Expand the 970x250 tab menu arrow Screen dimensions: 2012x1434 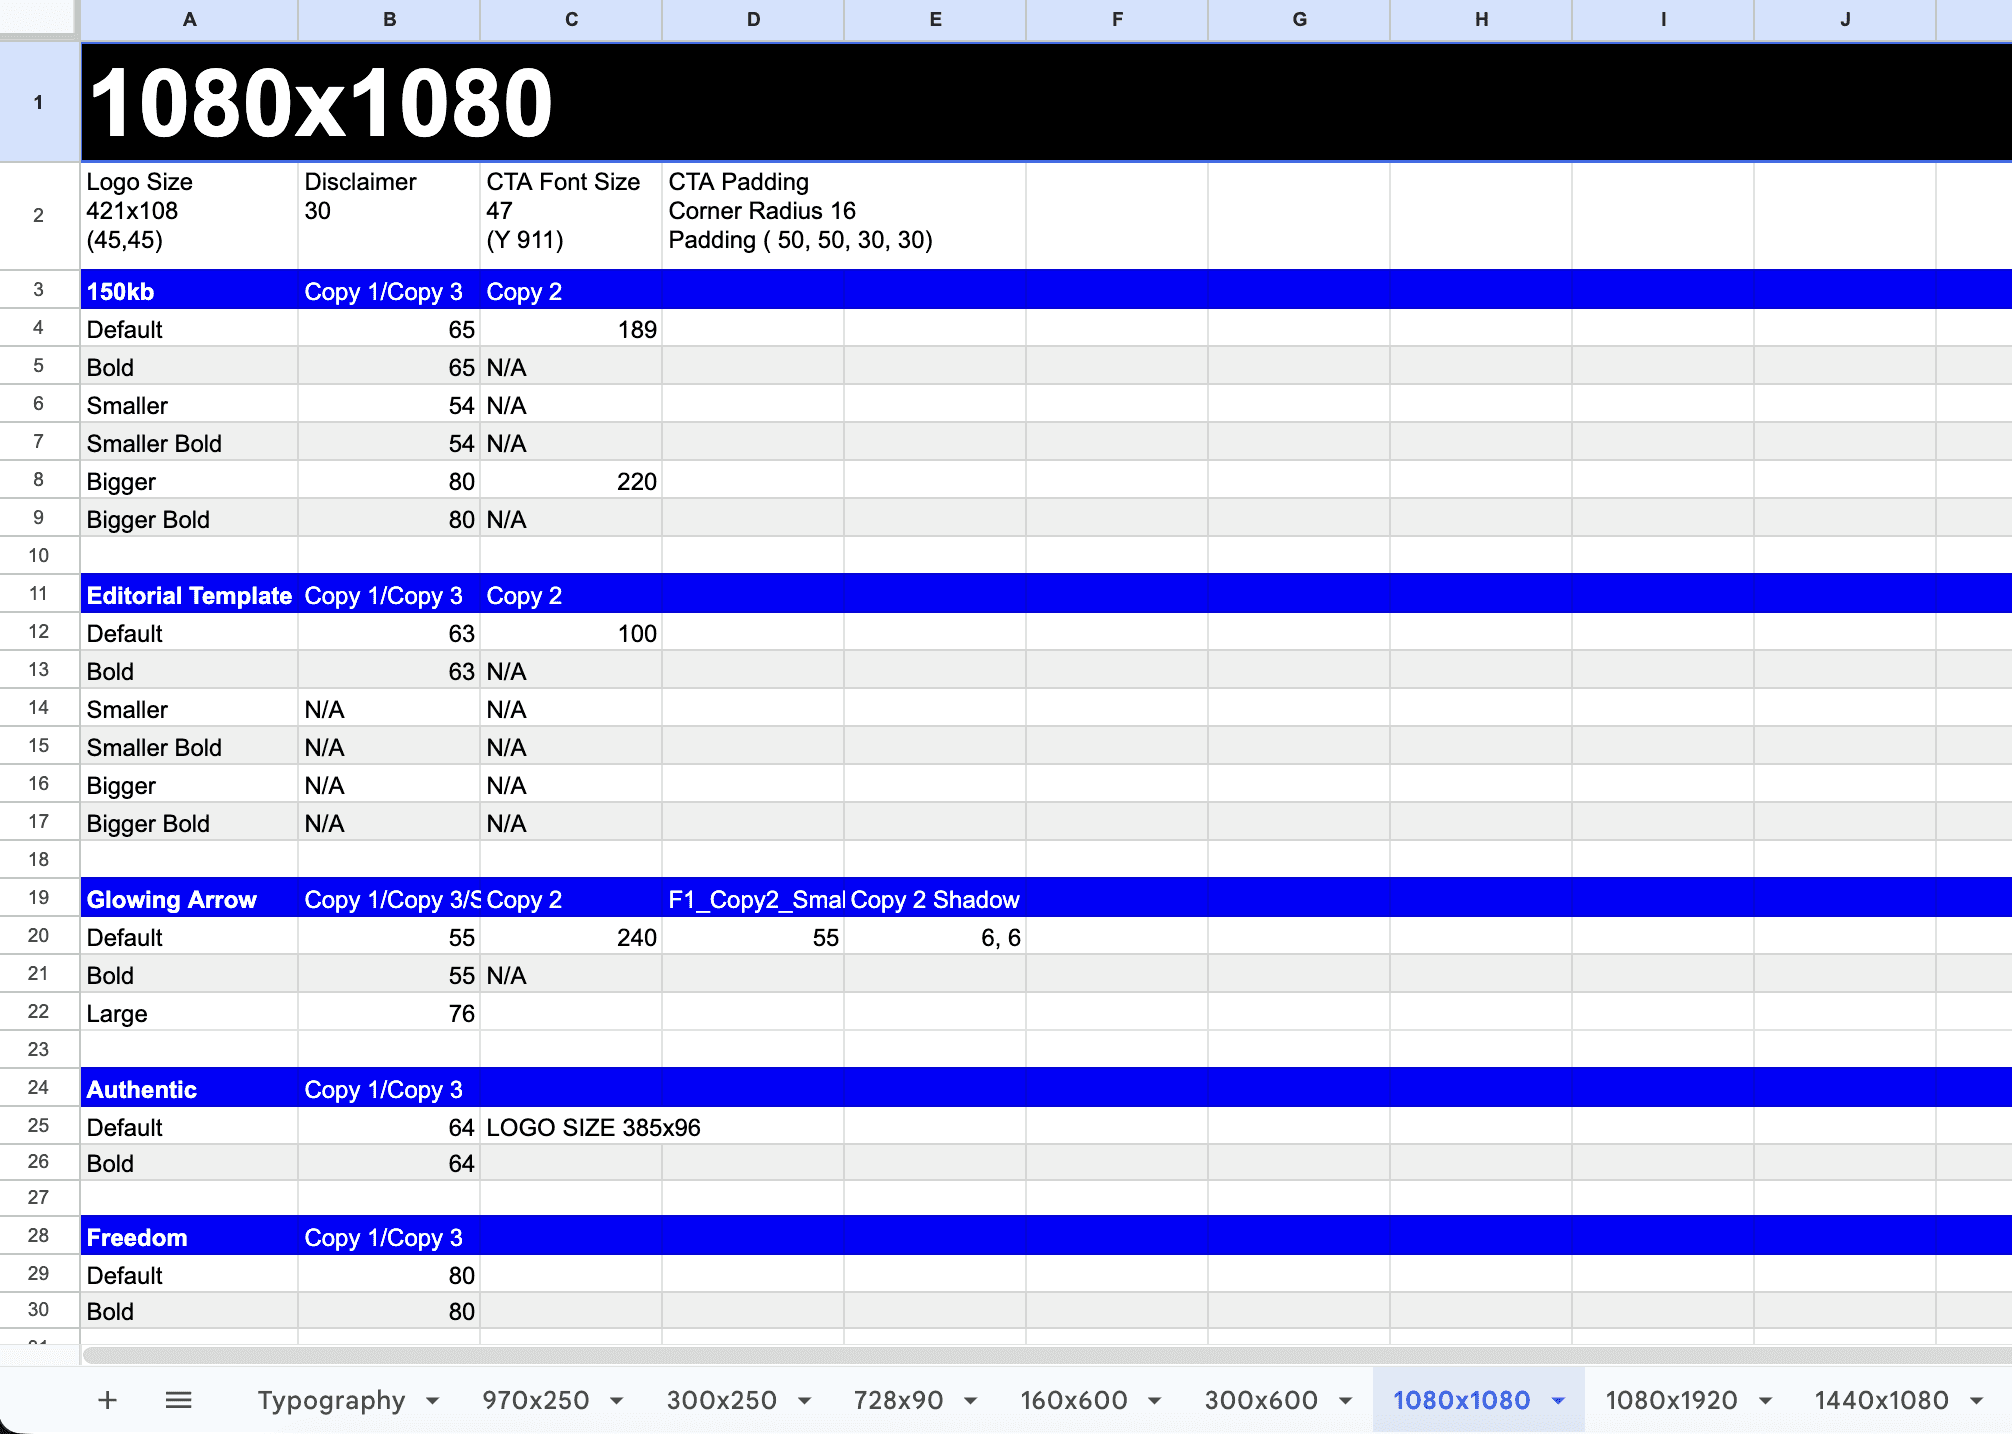[x=617, y=1401]
